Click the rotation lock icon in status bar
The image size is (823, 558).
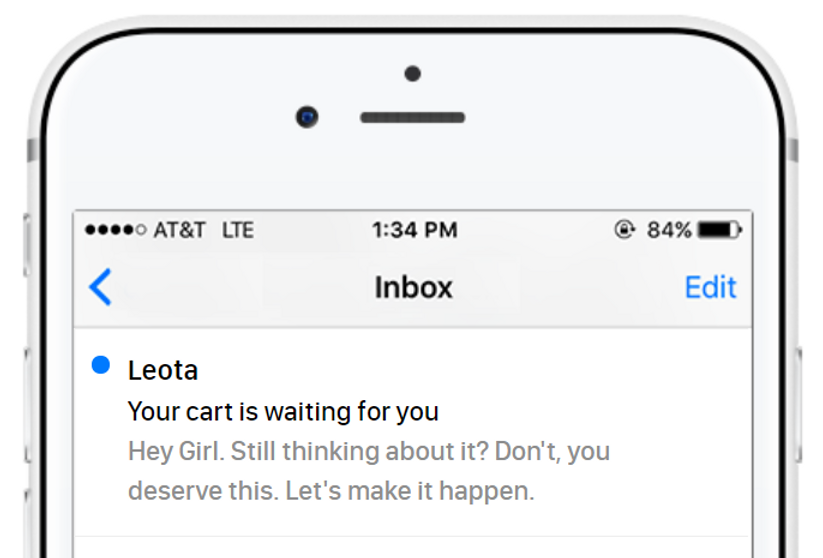tap(624, 230)
